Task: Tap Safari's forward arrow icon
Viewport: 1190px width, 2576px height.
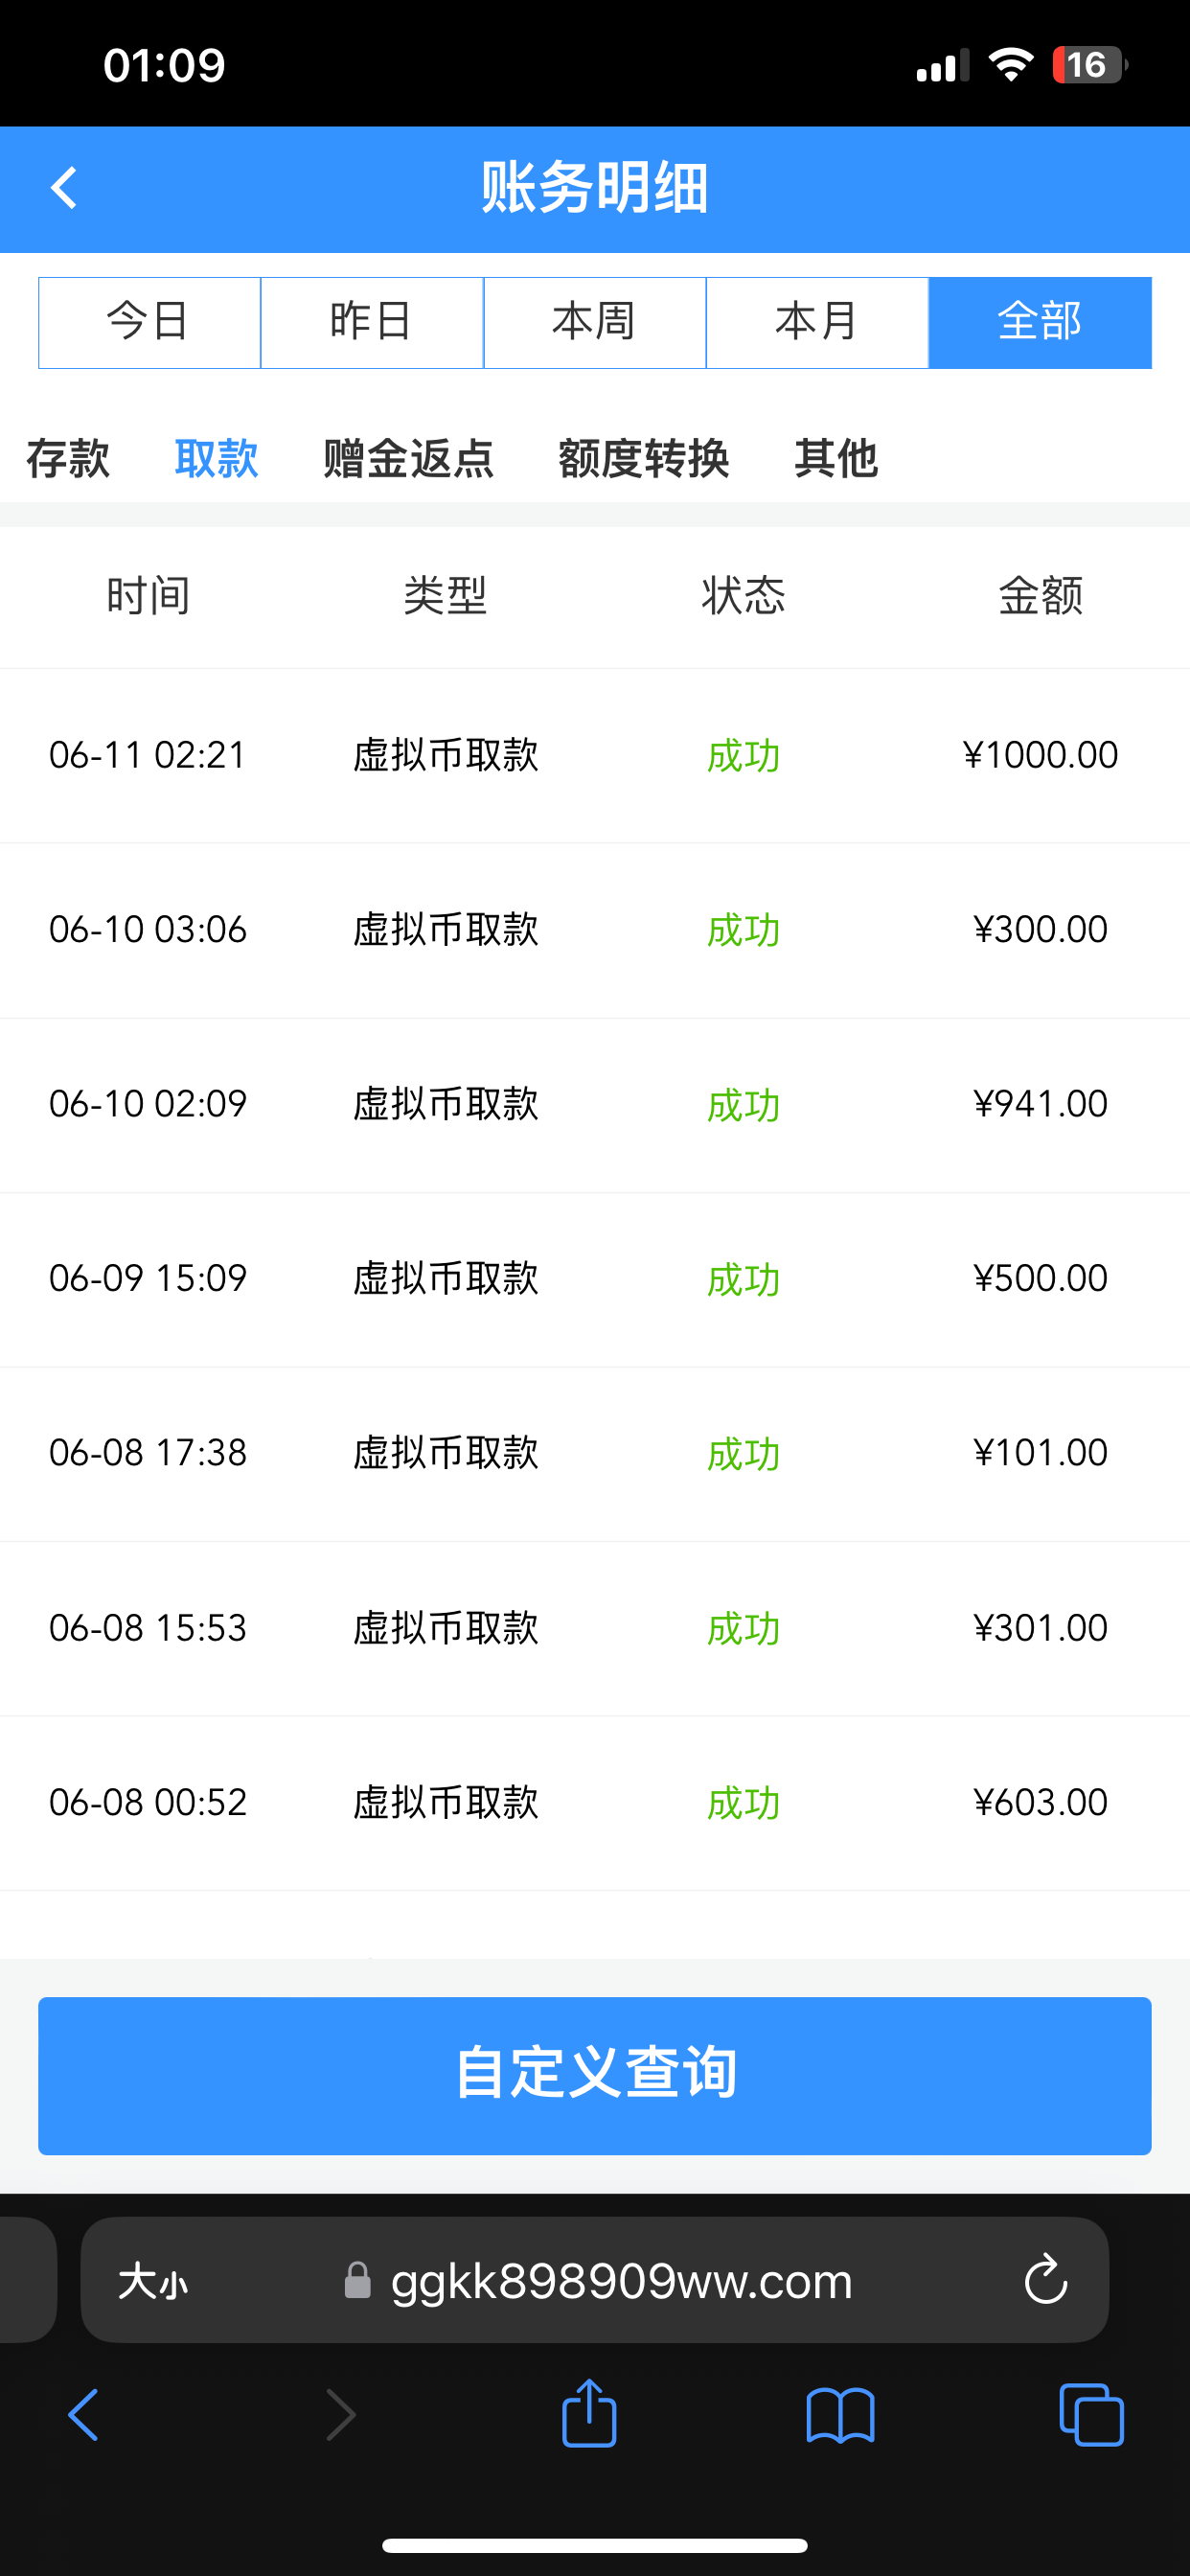Action: pos(340,2414)
